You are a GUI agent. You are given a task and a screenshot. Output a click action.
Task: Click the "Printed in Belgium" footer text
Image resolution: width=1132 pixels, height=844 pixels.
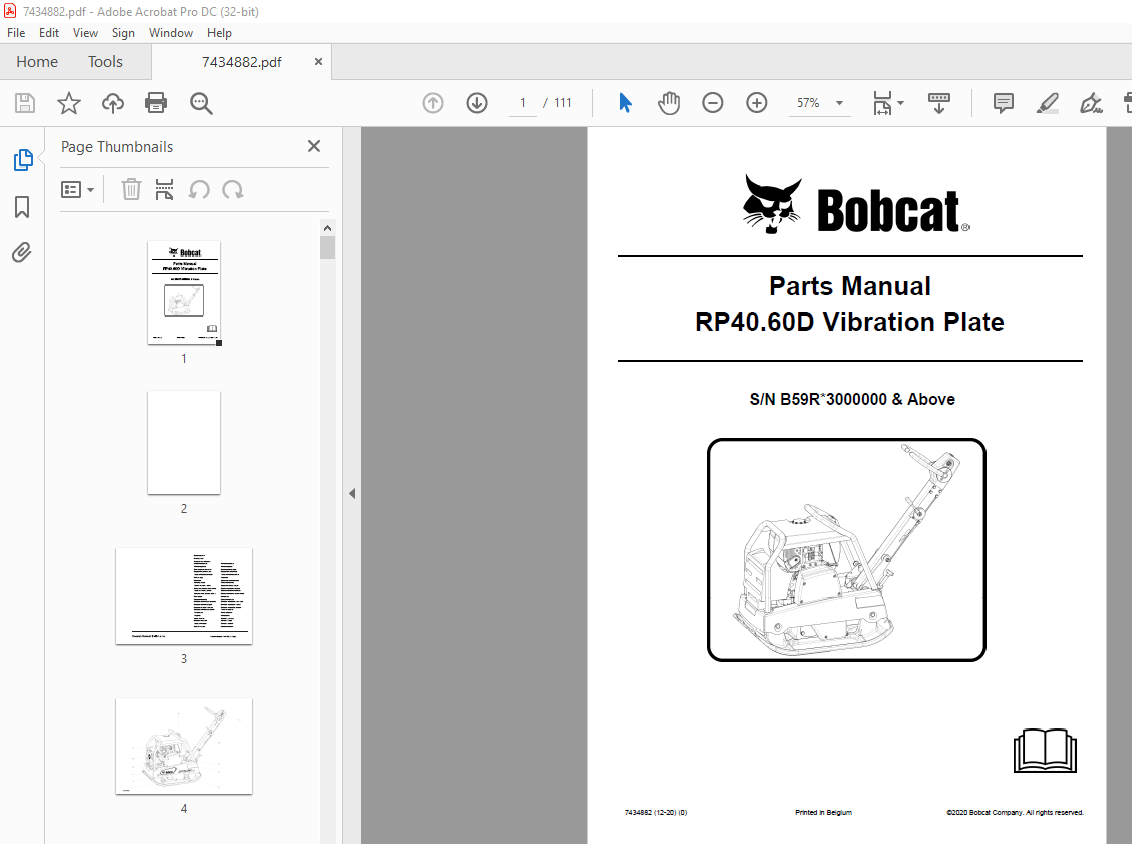click(823, 812)
